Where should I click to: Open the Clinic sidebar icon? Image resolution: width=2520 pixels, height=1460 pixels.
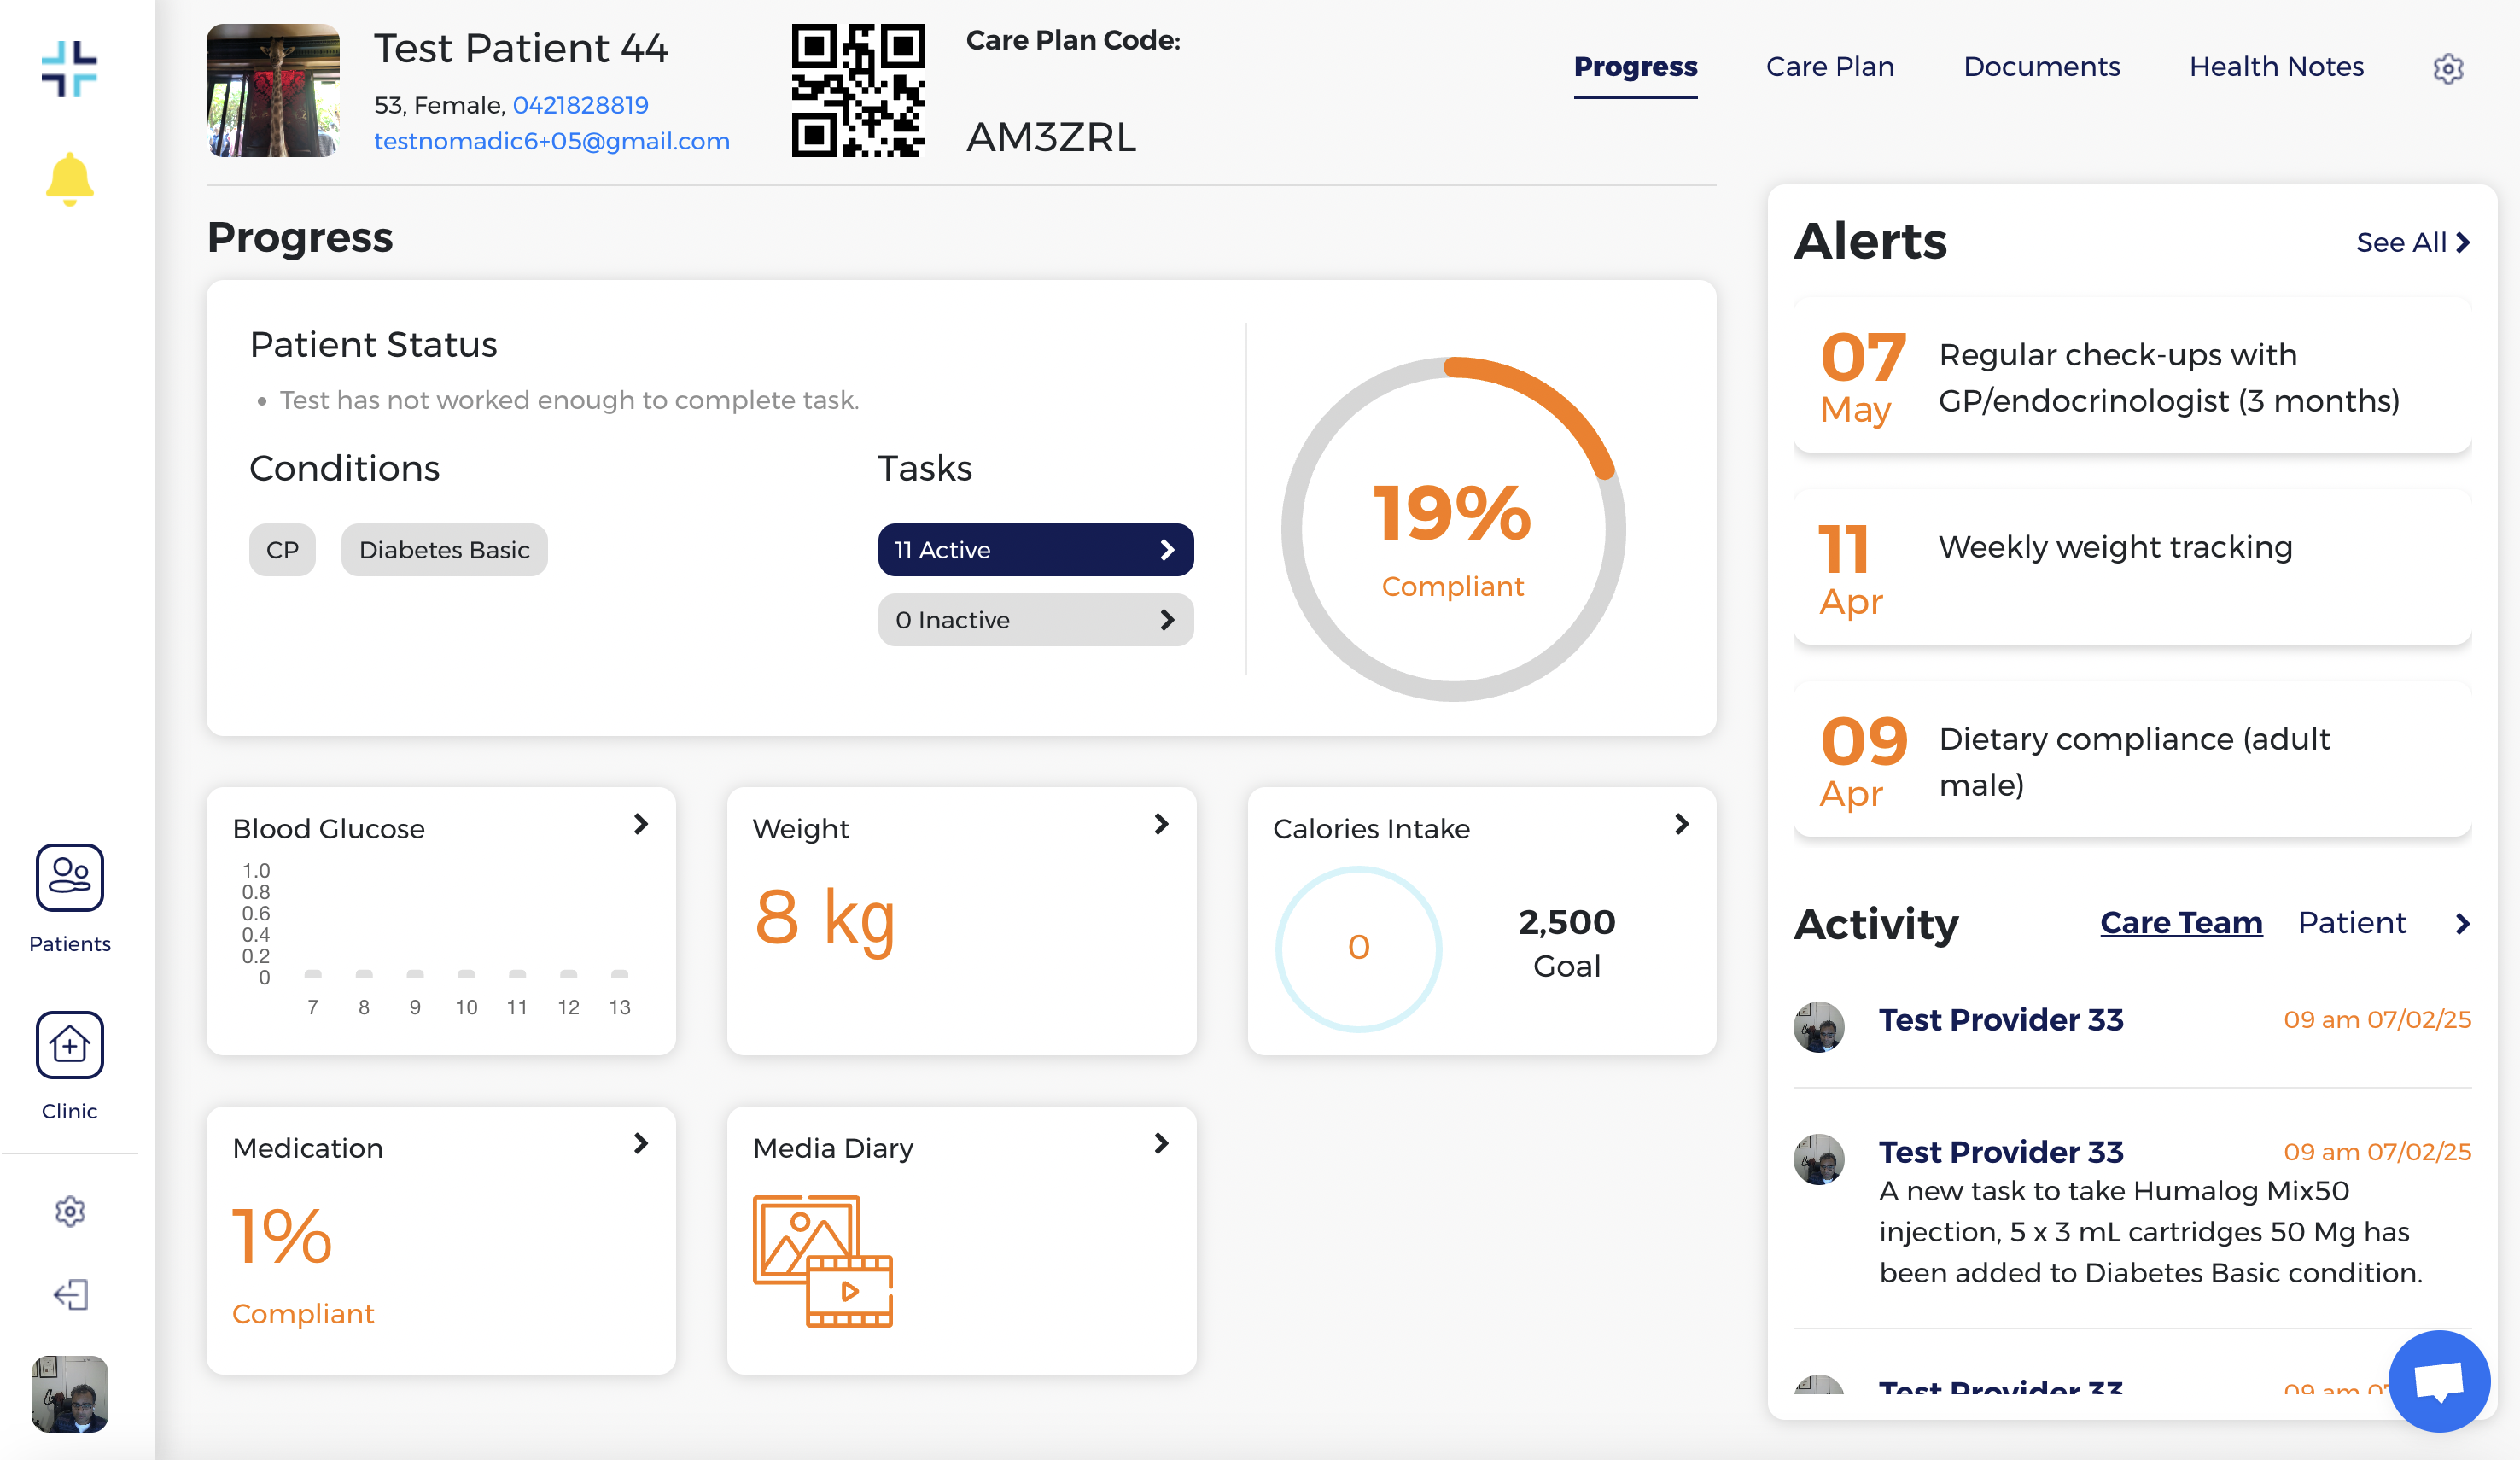(69, 1044)
